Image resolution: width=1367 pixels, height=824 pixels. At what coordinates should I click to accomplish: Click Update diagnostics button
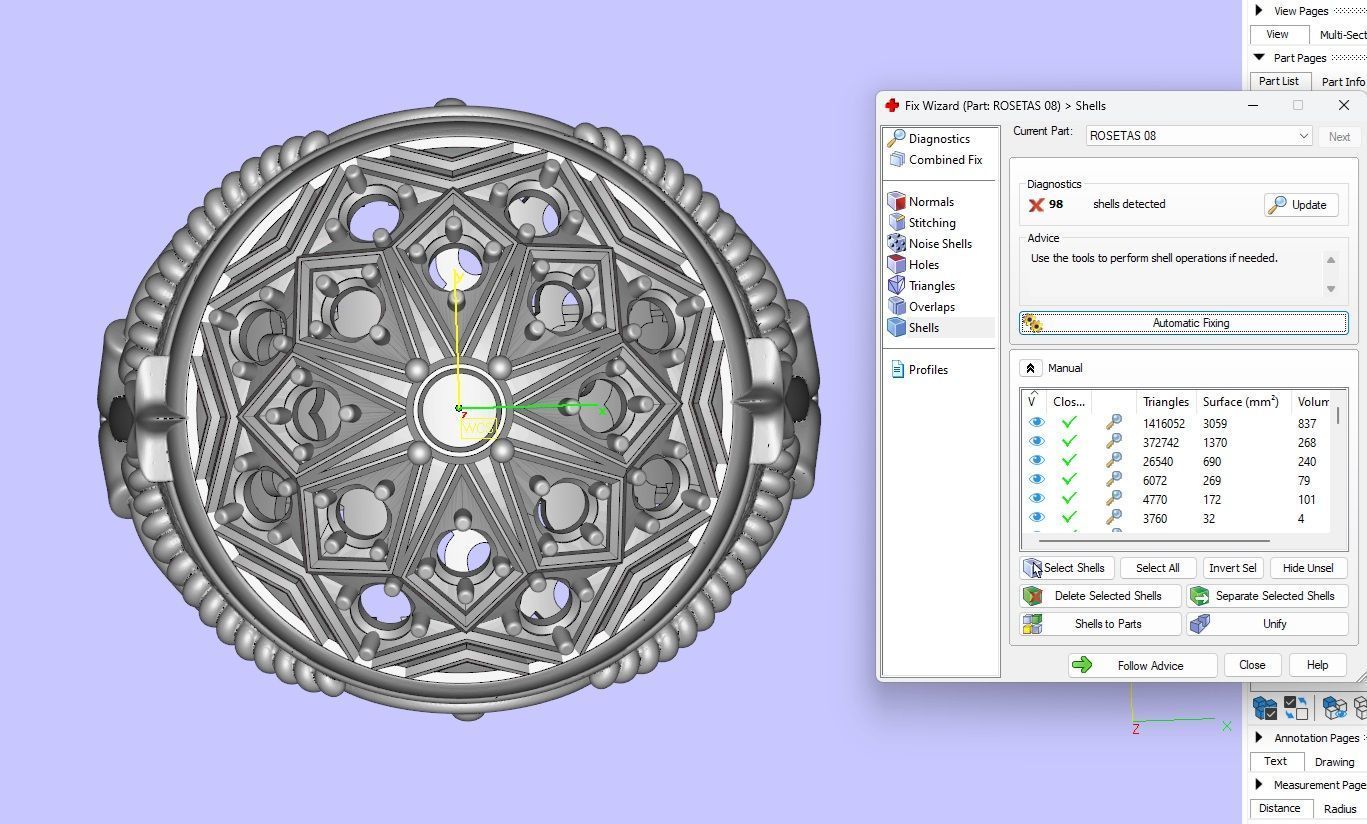point(1301,205)
